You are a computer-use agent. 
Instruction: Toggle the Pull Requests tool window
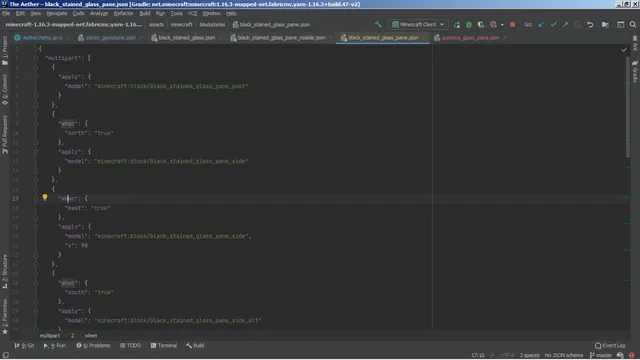[5, 134]
